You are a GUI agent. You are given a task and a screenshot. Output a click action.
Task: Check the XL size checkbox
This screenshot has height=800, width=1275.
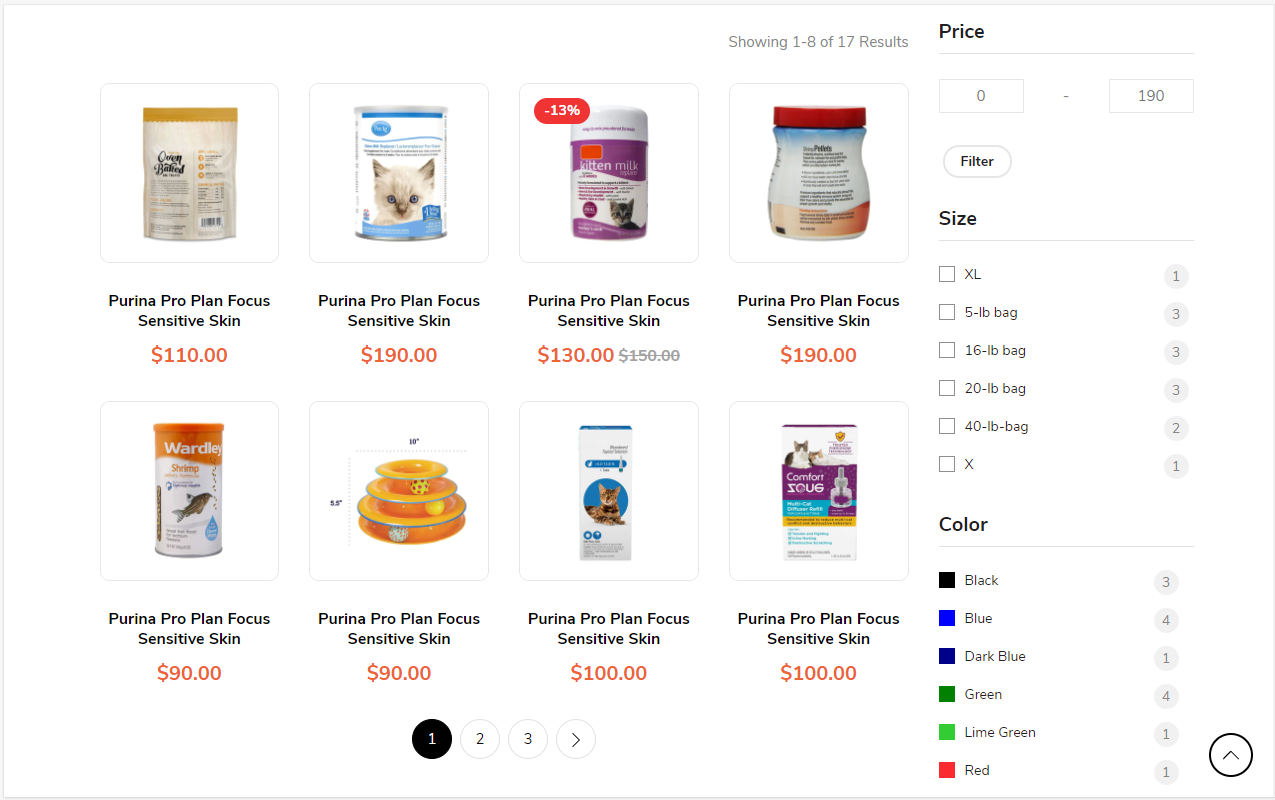947,274
